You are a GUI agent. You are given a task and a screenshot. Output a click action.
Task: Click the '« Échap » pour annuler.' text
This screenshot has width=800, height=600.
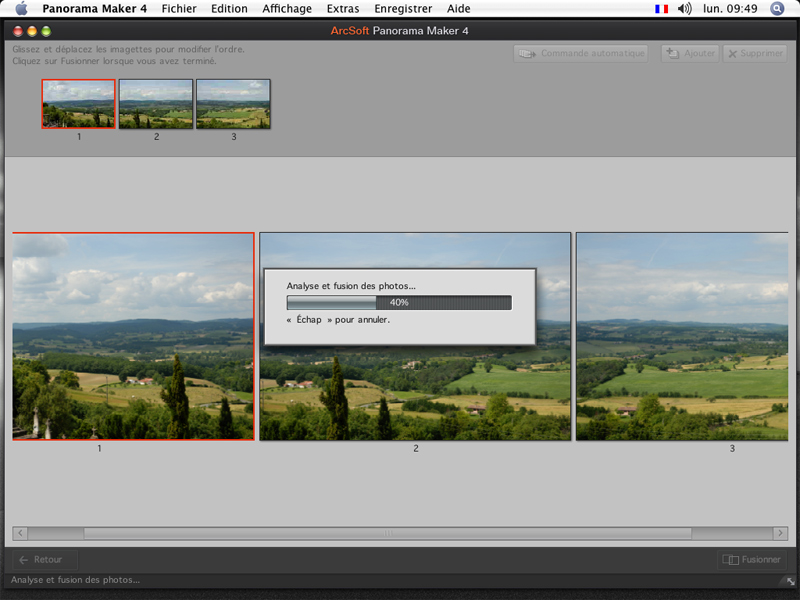(x=338, y=320)
